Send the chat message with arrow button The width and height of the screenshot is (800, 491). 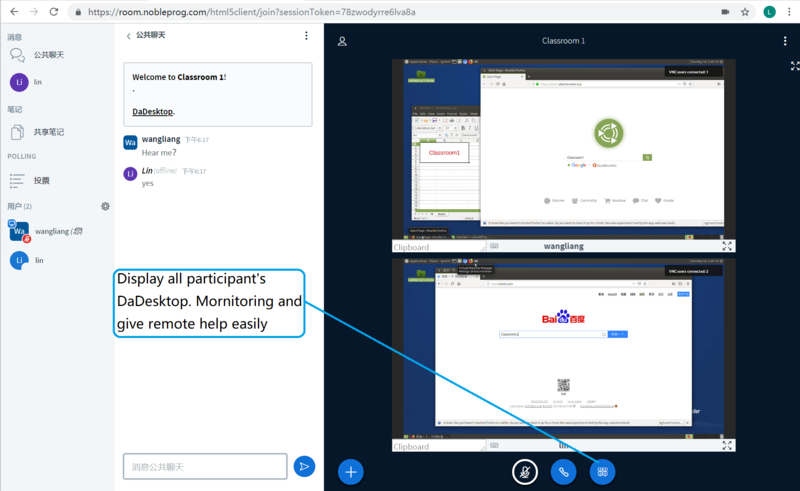coord(304,466)
